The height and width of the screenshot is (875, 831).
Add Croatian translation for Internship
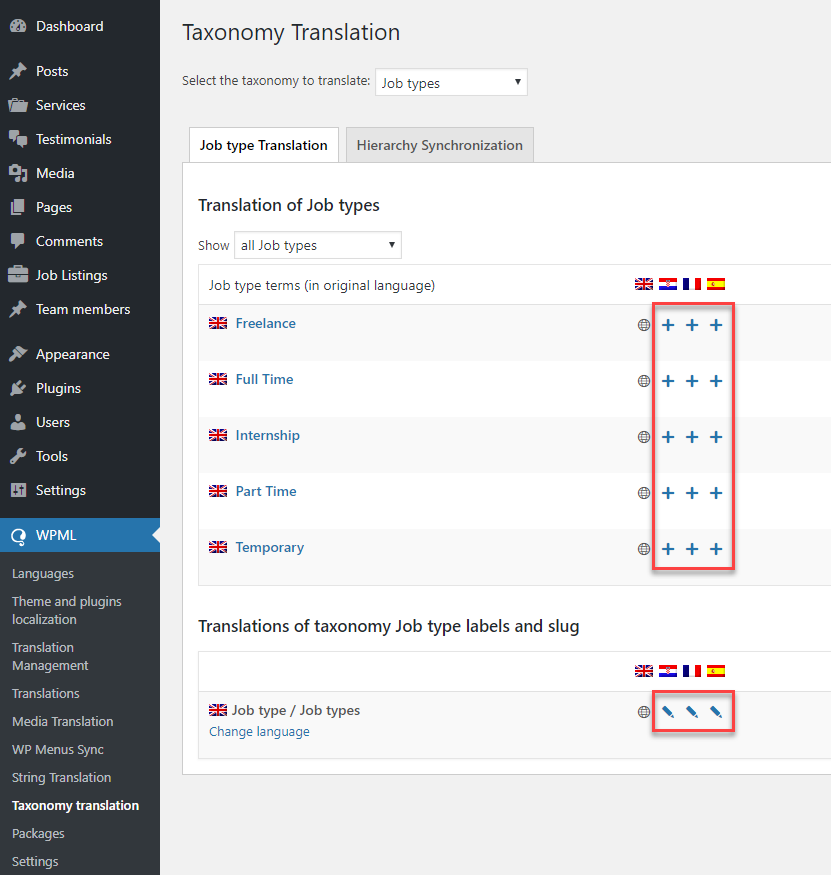click(x=667, y=436)
